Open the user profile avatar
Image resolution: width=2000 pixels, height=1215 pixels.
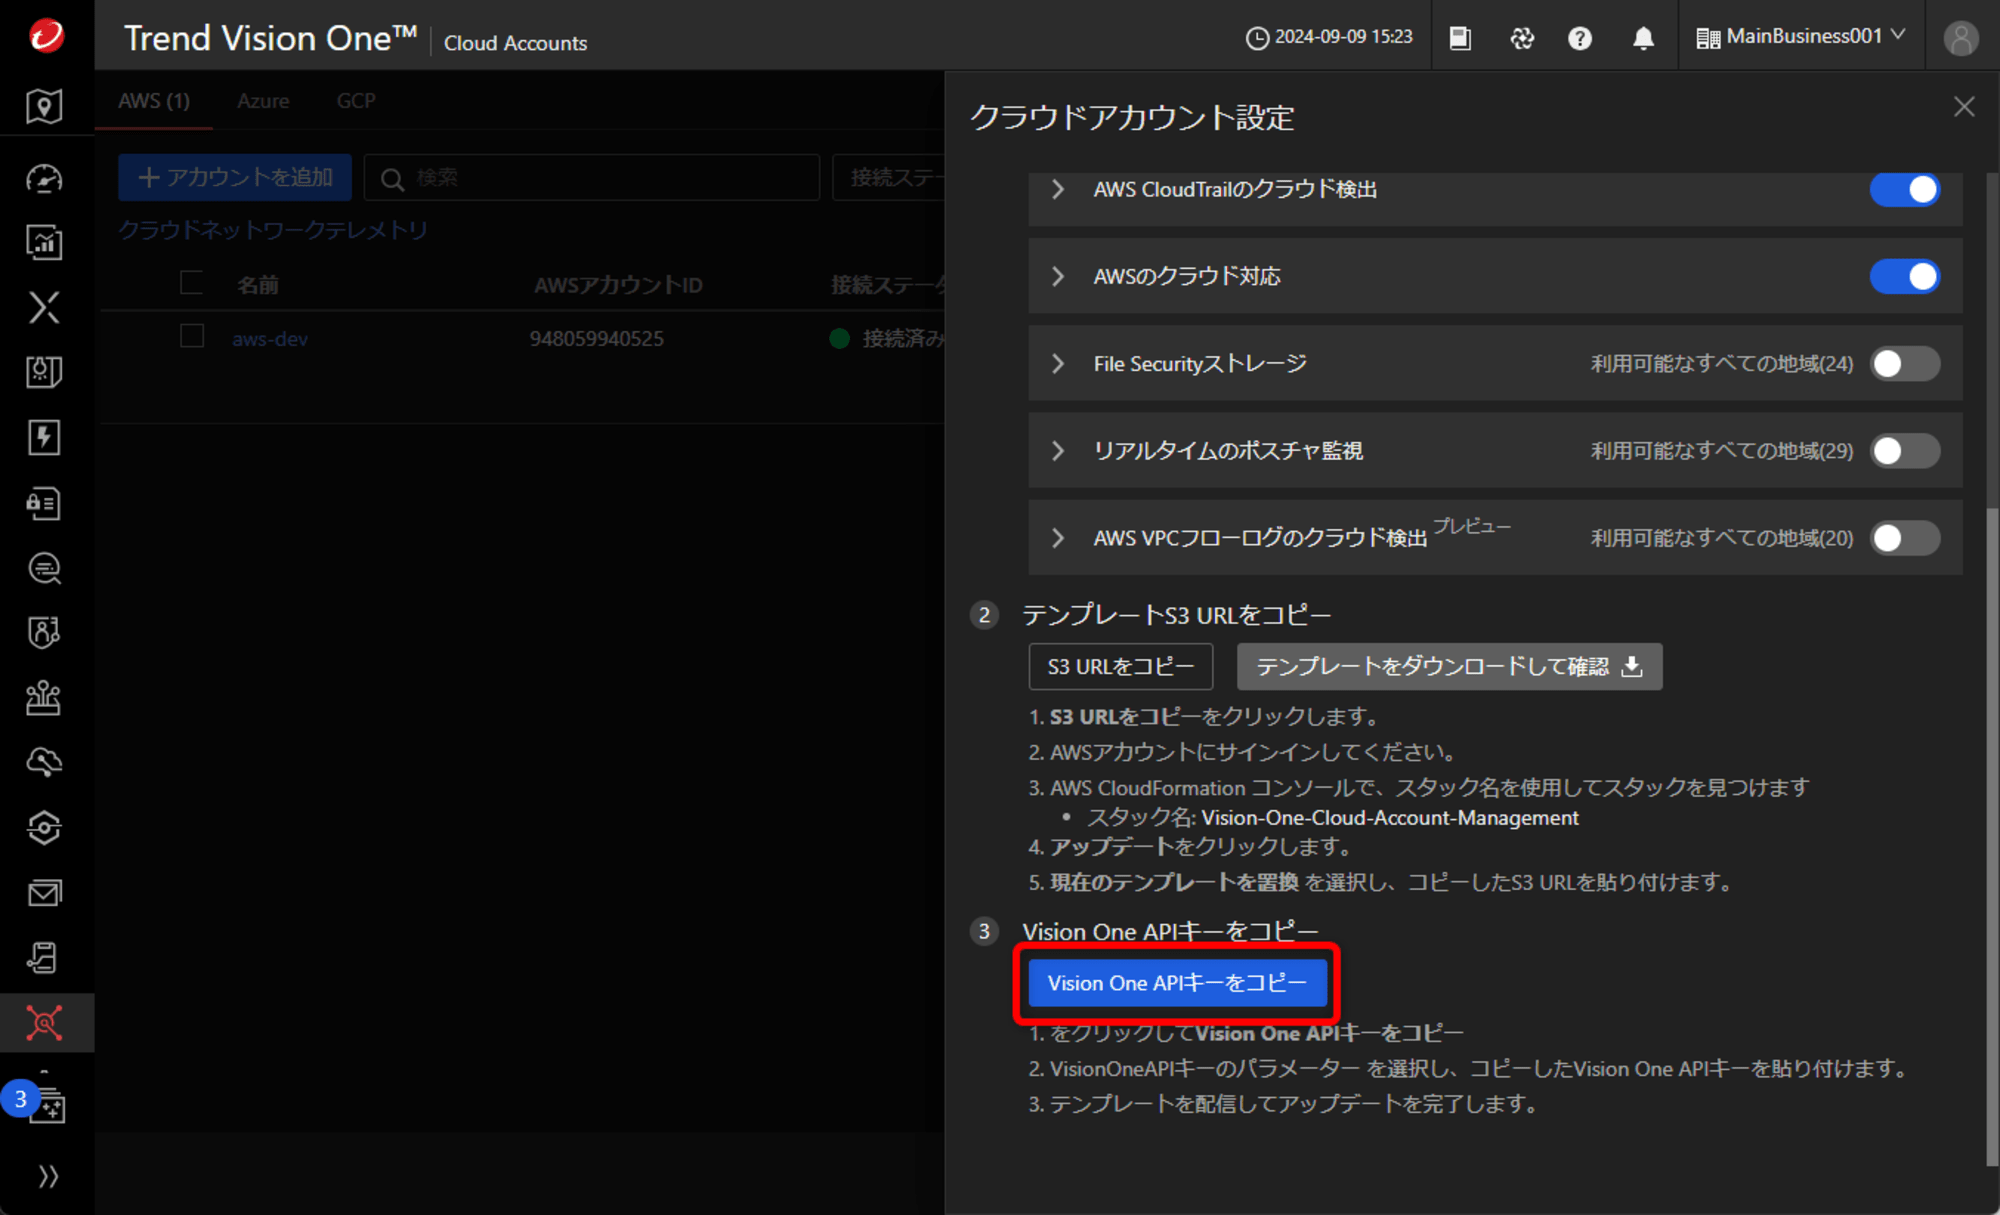point(1961,38)
